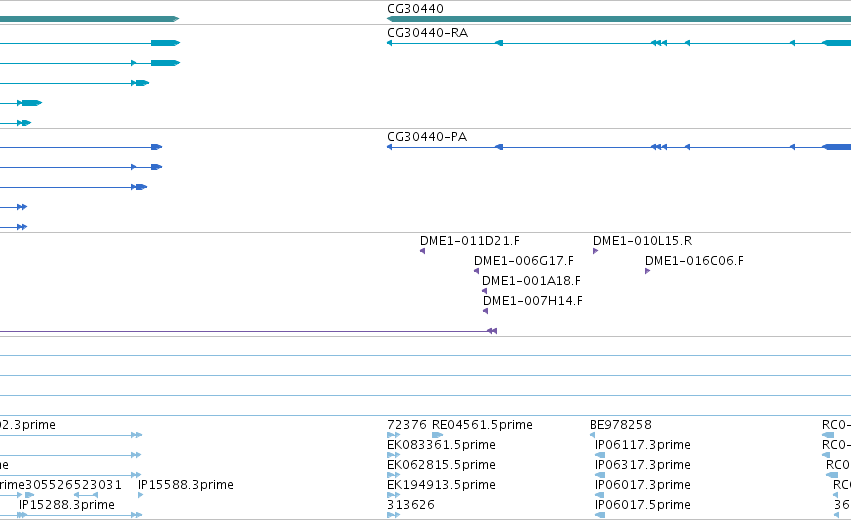Click the DME1-010L15.R label
This screenshot has width=851, height=520.
coord(642,240)
